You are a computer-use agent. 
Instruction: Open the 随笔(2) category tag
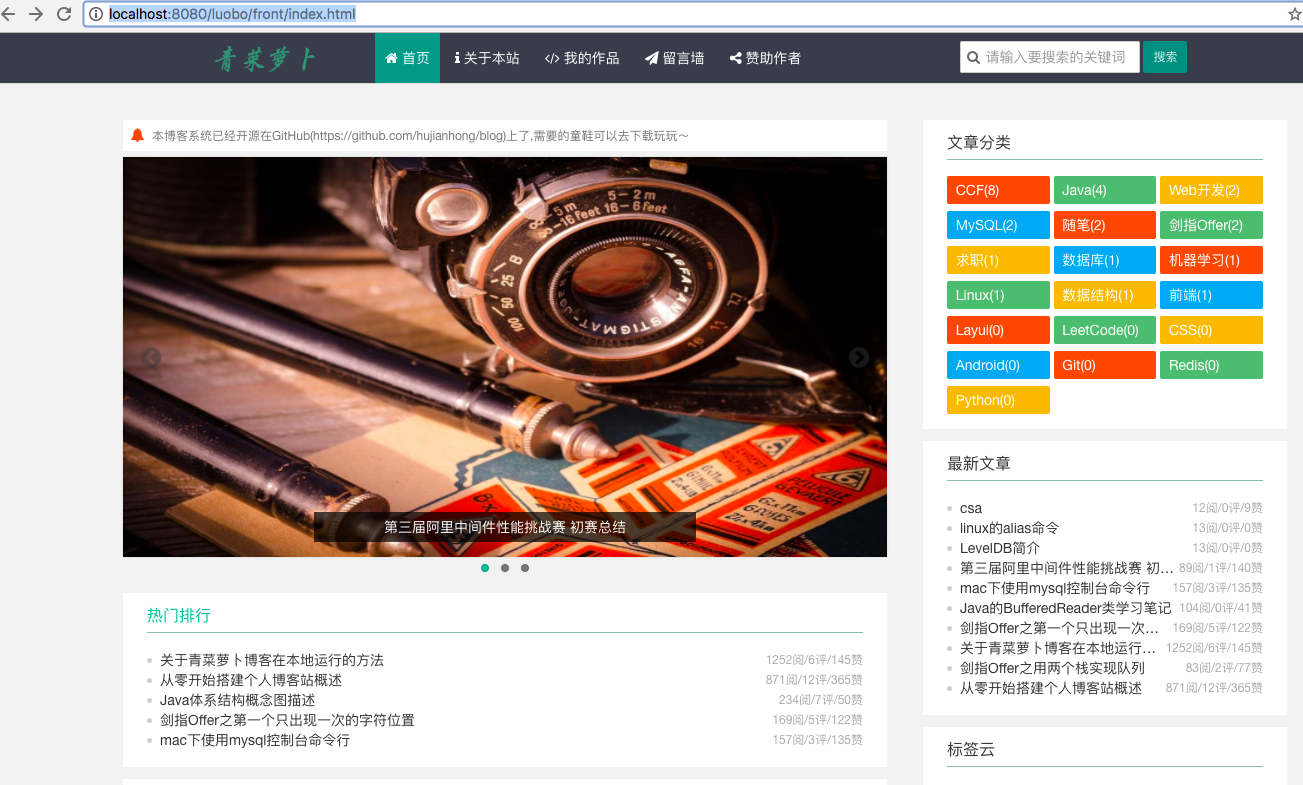tap(1105, 225)
